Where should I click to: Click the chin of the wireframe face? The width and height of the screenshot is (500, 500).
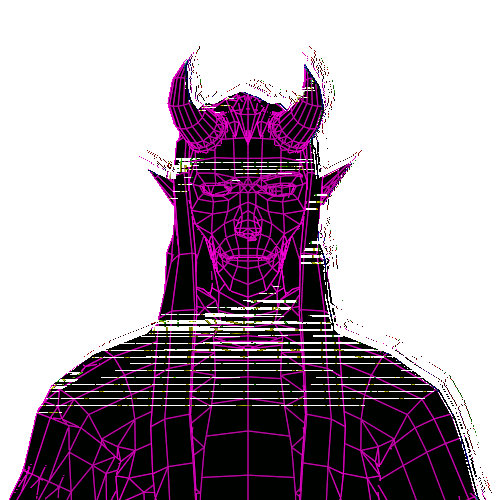(248, 282)
